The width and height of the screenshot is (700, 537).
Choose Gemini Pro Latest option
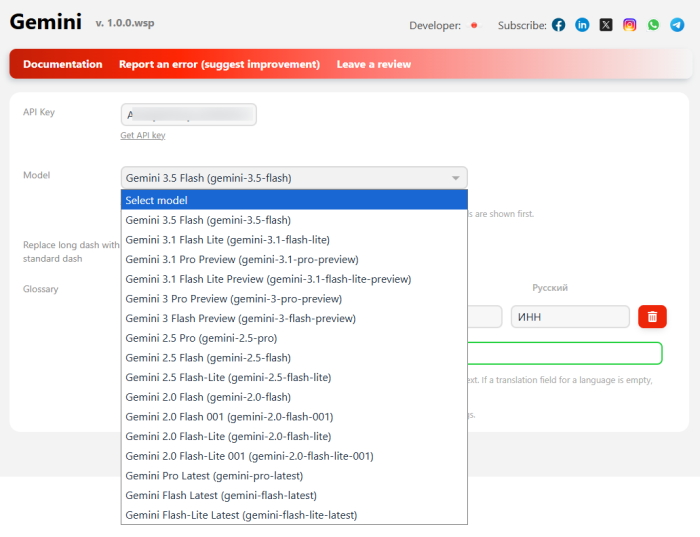click(294, 476)
